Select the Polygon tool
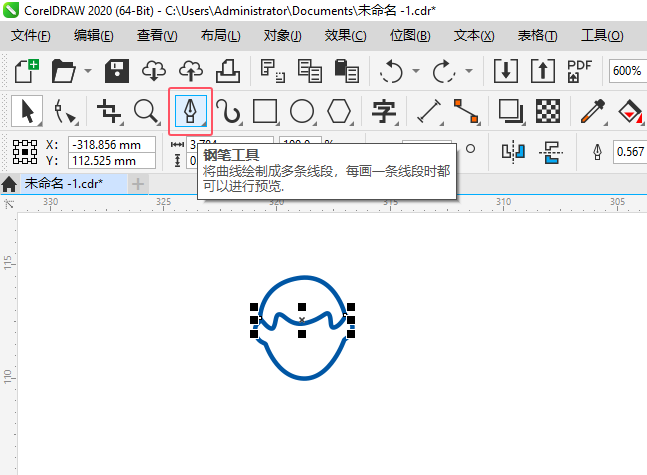This screenshot has width=647, height=475. (339, 111)
